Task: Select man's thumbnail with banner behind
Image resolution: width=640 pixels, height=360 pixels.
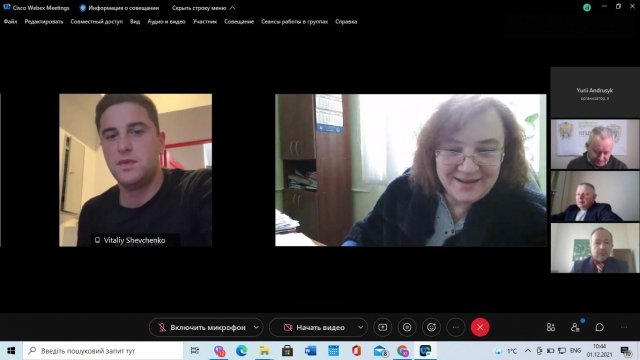Action: point(595,144)
